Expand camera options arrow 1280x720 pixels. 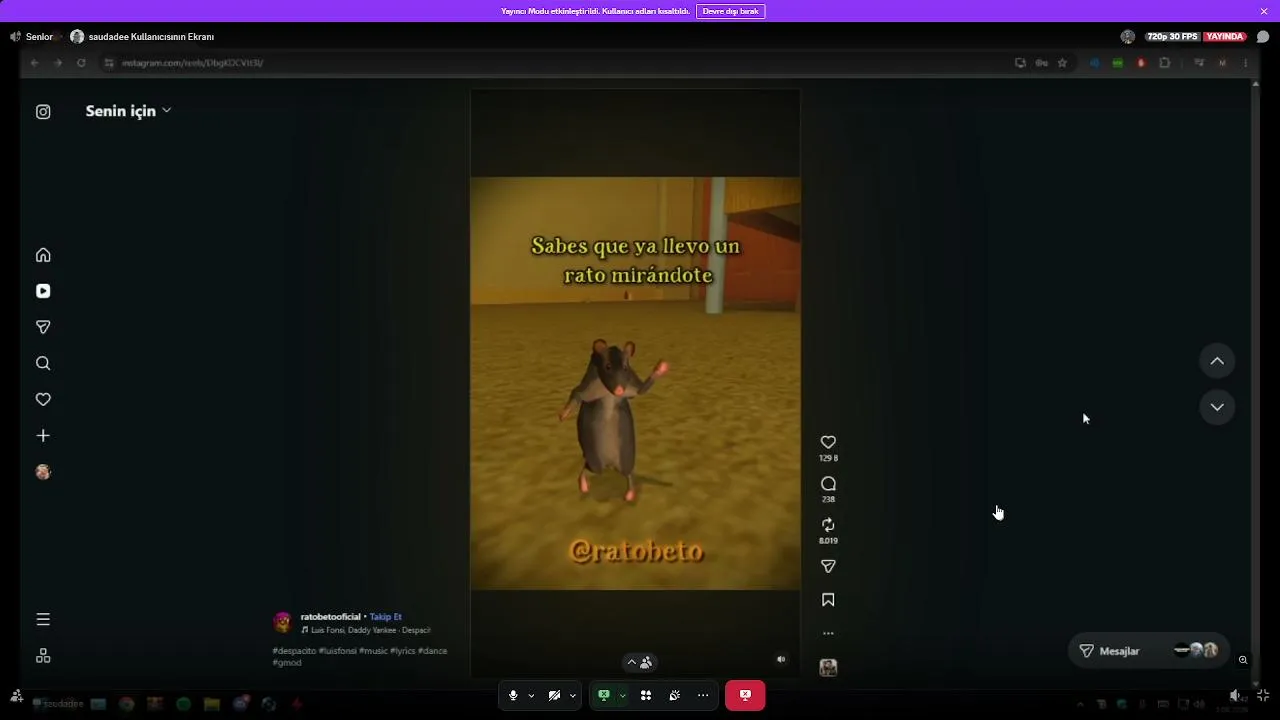[x=573, y=695]
